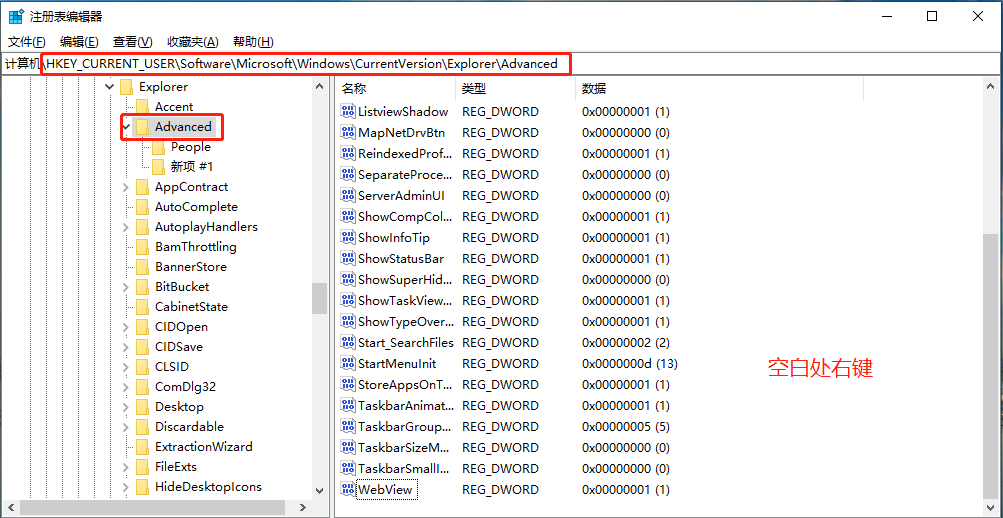Click the People folder icon

(158, 147)
